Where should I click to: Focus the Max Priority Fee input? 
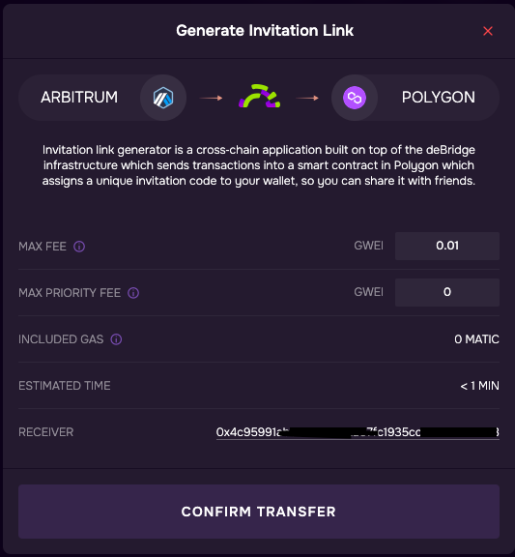447,292
